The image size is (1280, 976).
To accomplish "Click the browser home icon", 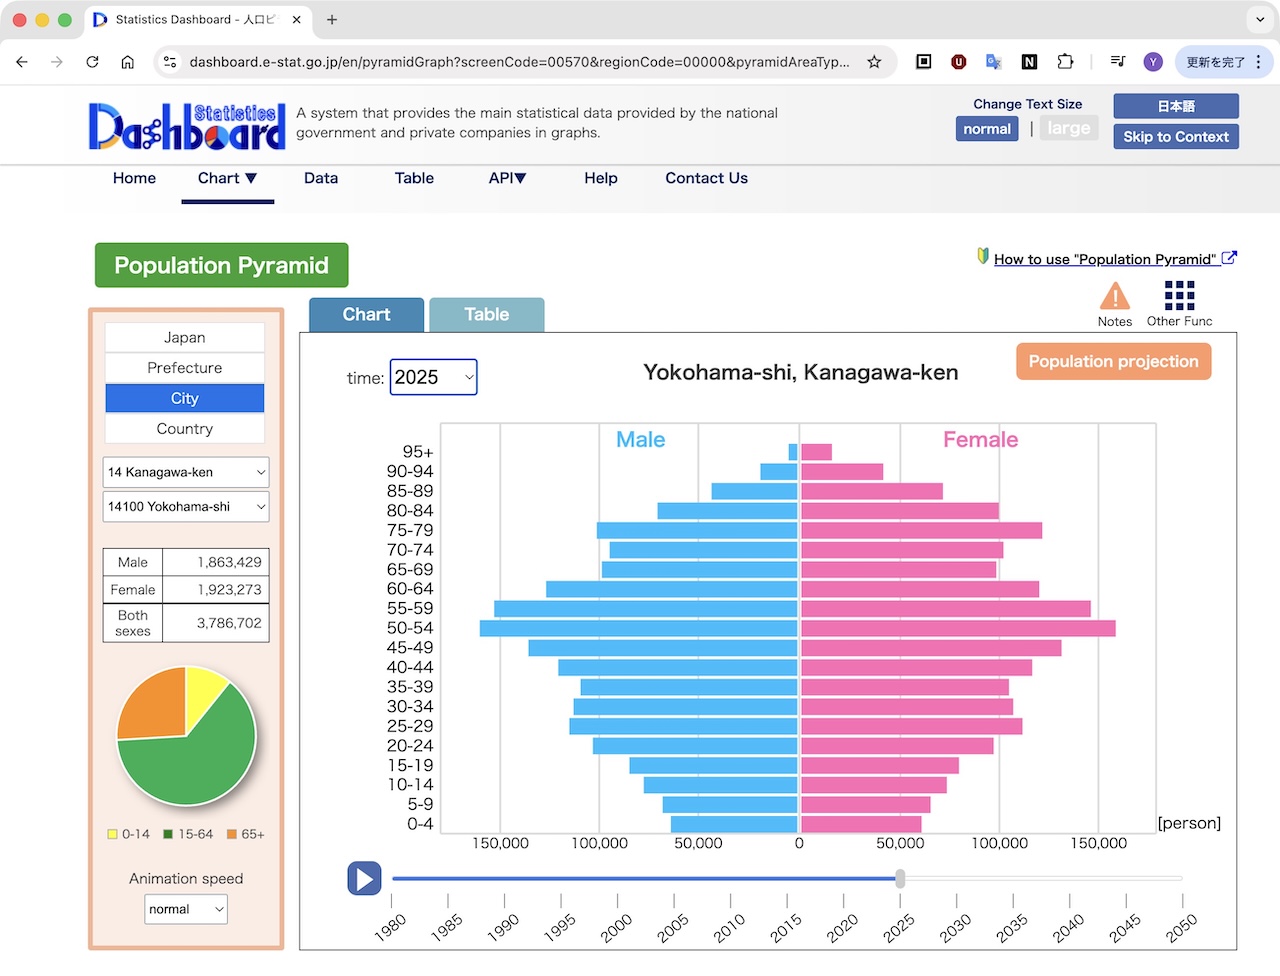I will pos(128,62).
